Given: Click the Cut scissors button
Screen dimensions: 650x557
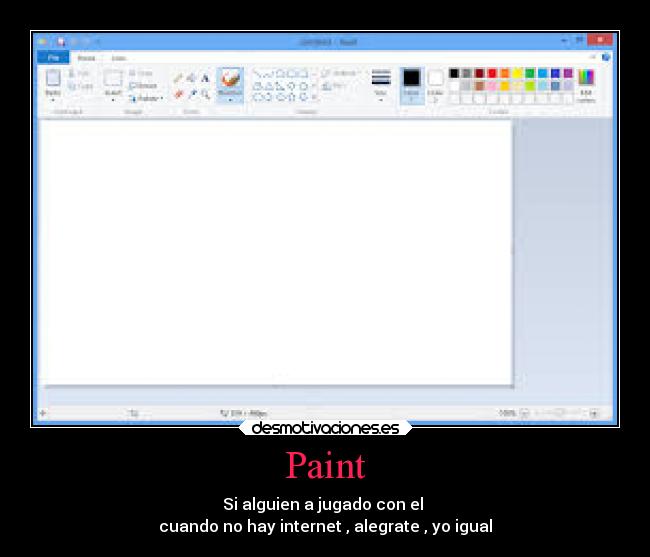Looking at the screenshot, I should [80, 73].
